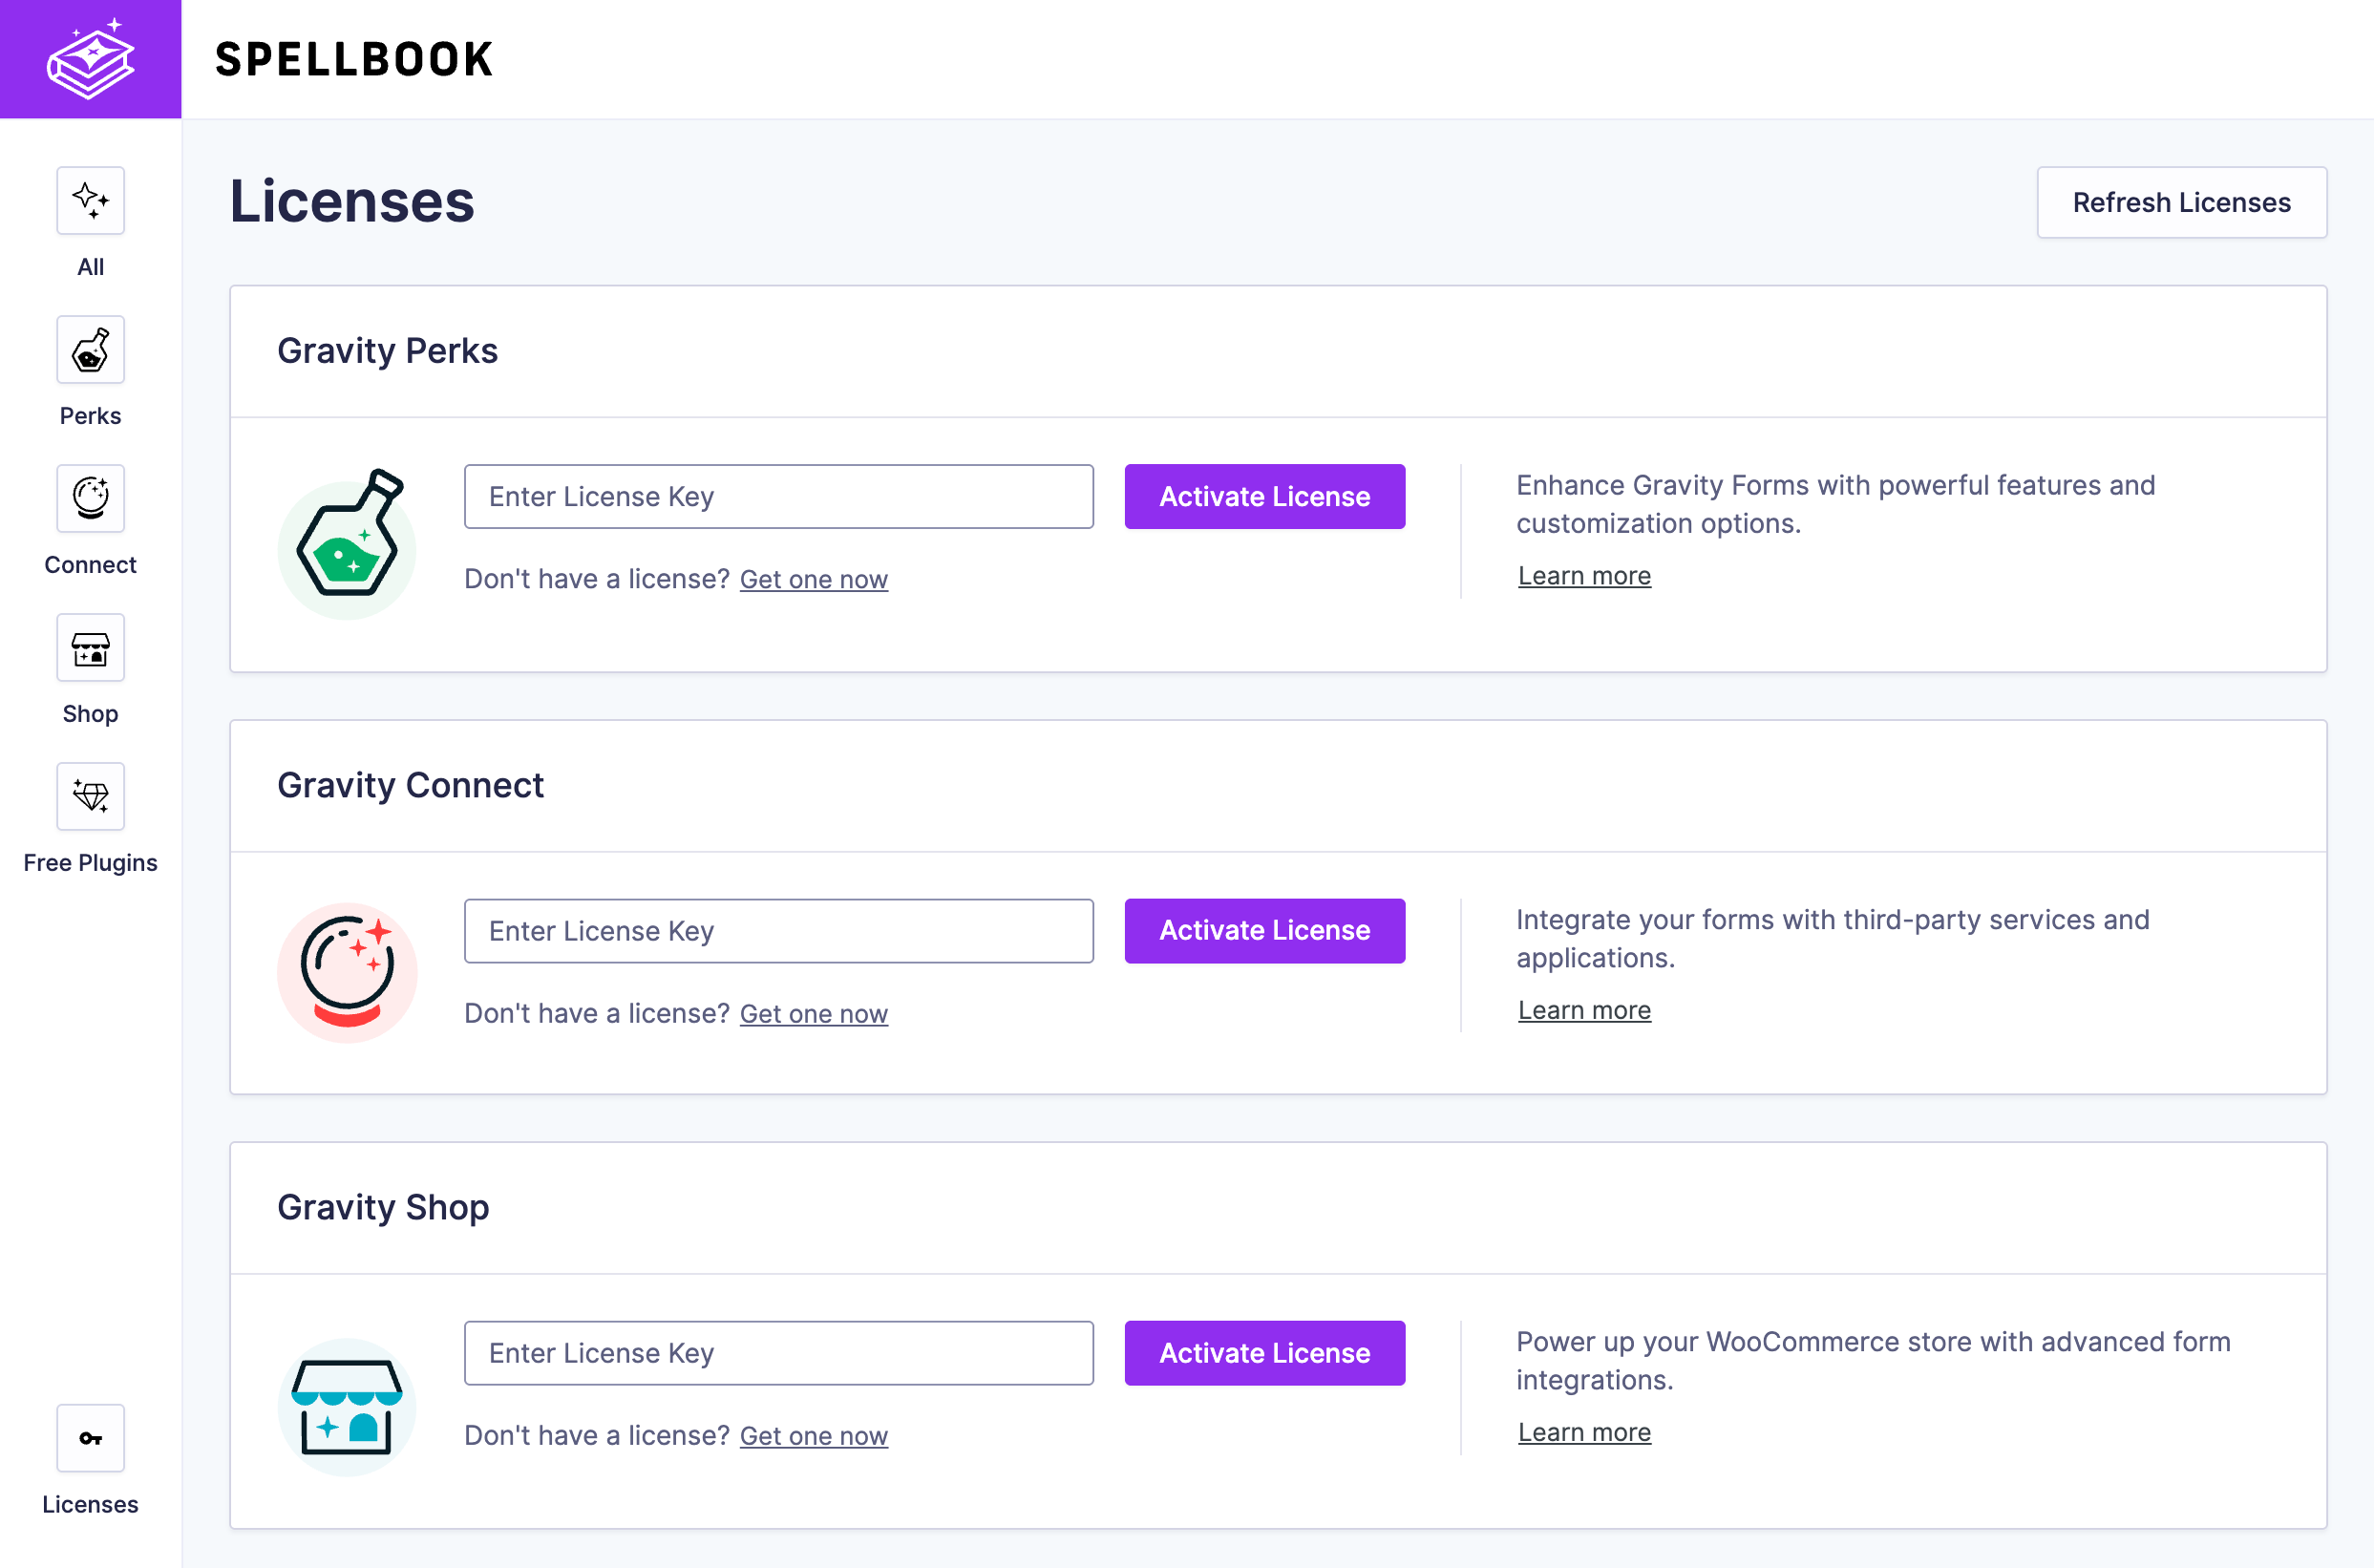Click the 'Enhance Gravity Forms with powerful features' description
The height and width of the screenshot is (1568, 2374).
point(1835,504)
